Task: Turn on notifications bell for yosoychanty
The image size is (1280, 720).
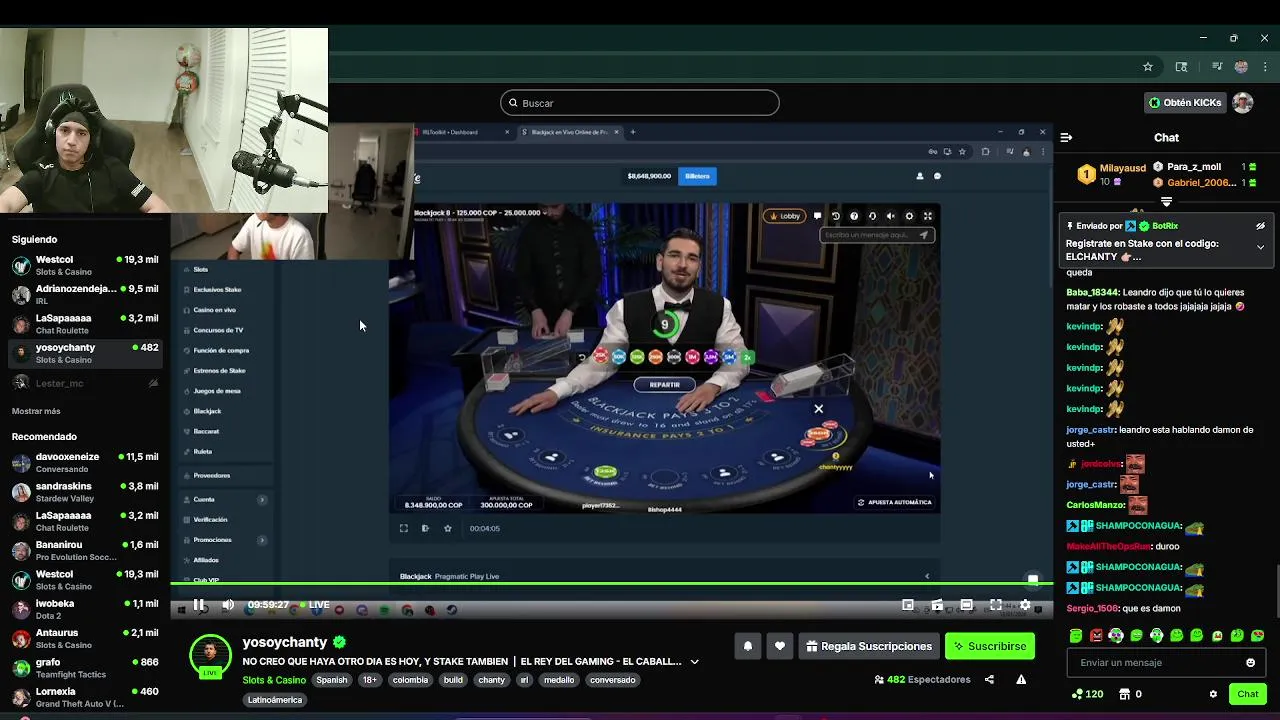Action: point(747,646)
